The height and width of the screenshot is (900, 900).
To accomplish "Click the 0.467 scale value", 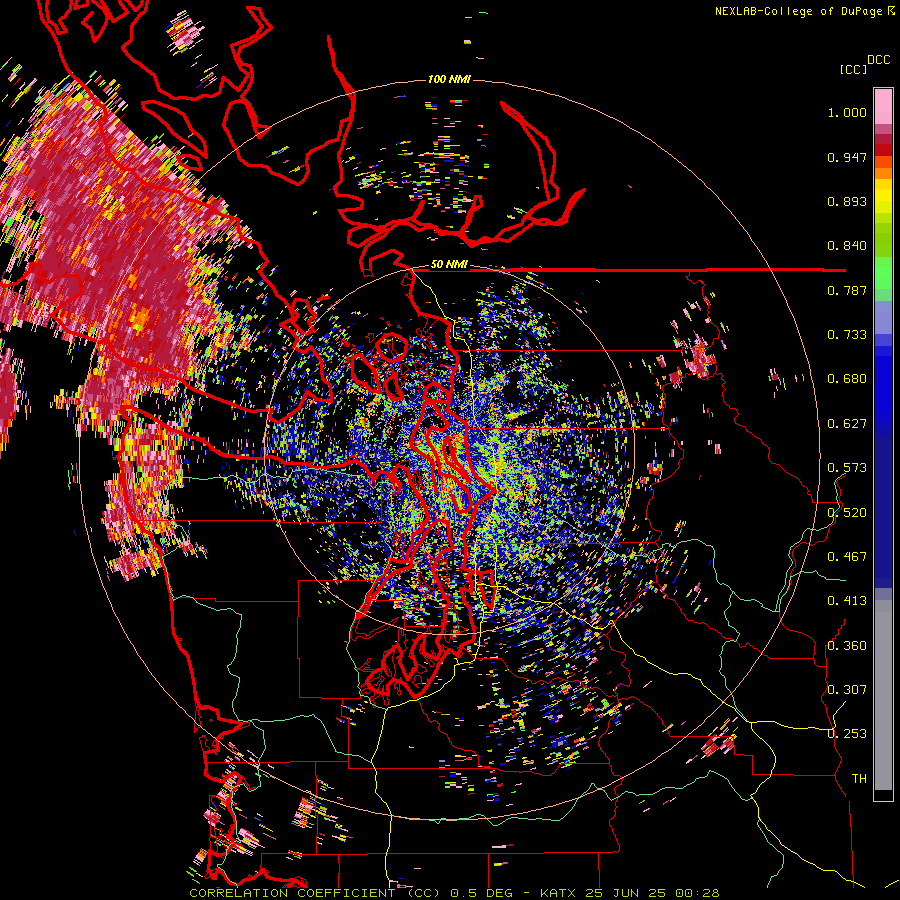I will click(847, 557).
